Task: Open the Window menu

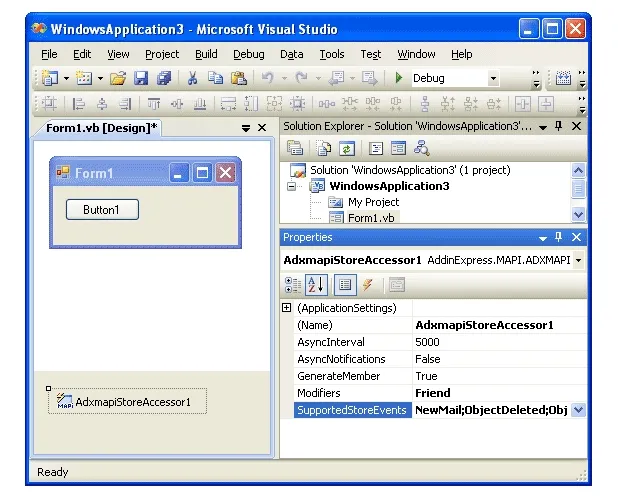Action: [x=416, y=54]
